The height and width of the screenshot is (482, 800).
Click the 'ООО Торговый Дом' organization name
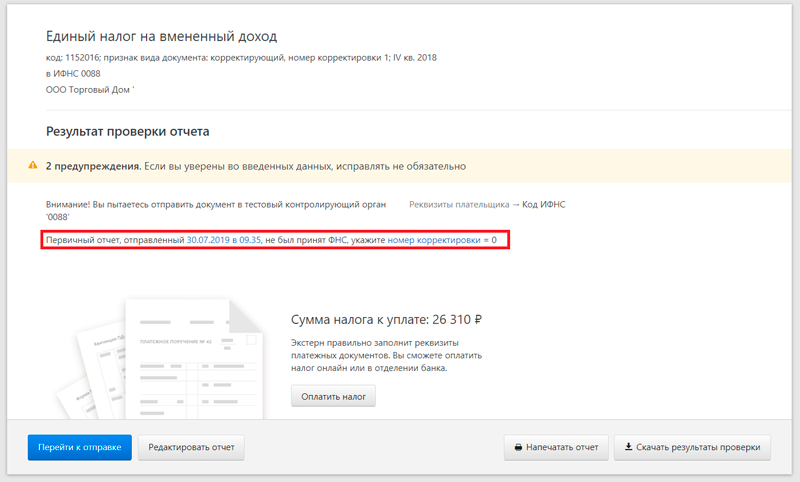[90, 90]
